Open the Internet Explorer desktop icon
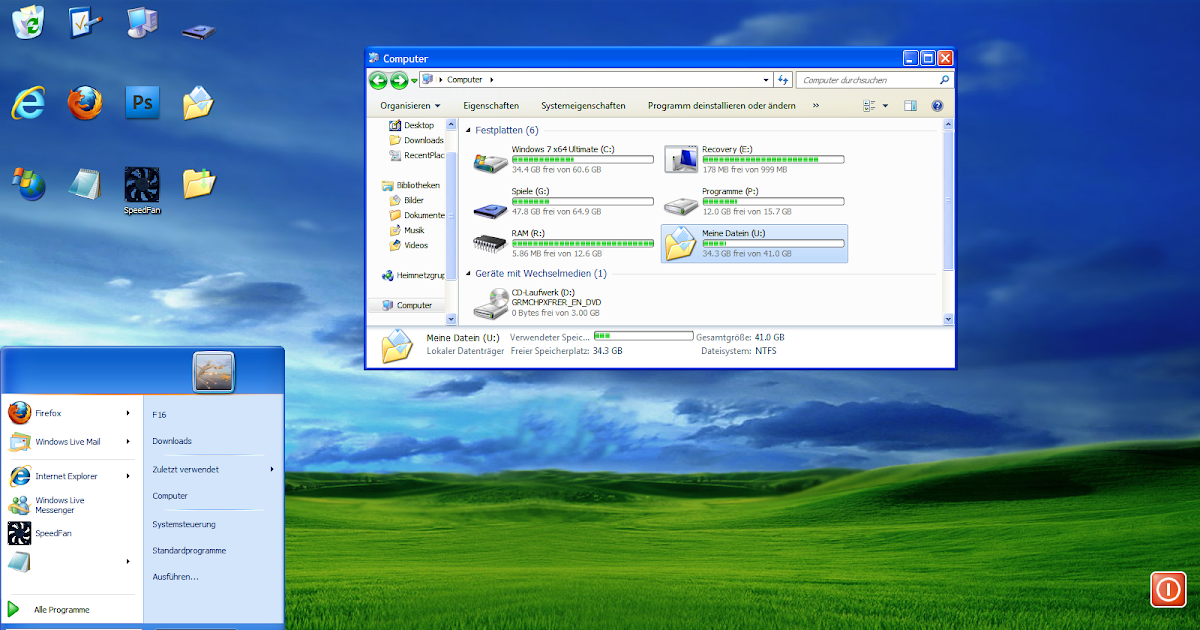This screenshot has height=630, width=1200. tap(28, 102)
